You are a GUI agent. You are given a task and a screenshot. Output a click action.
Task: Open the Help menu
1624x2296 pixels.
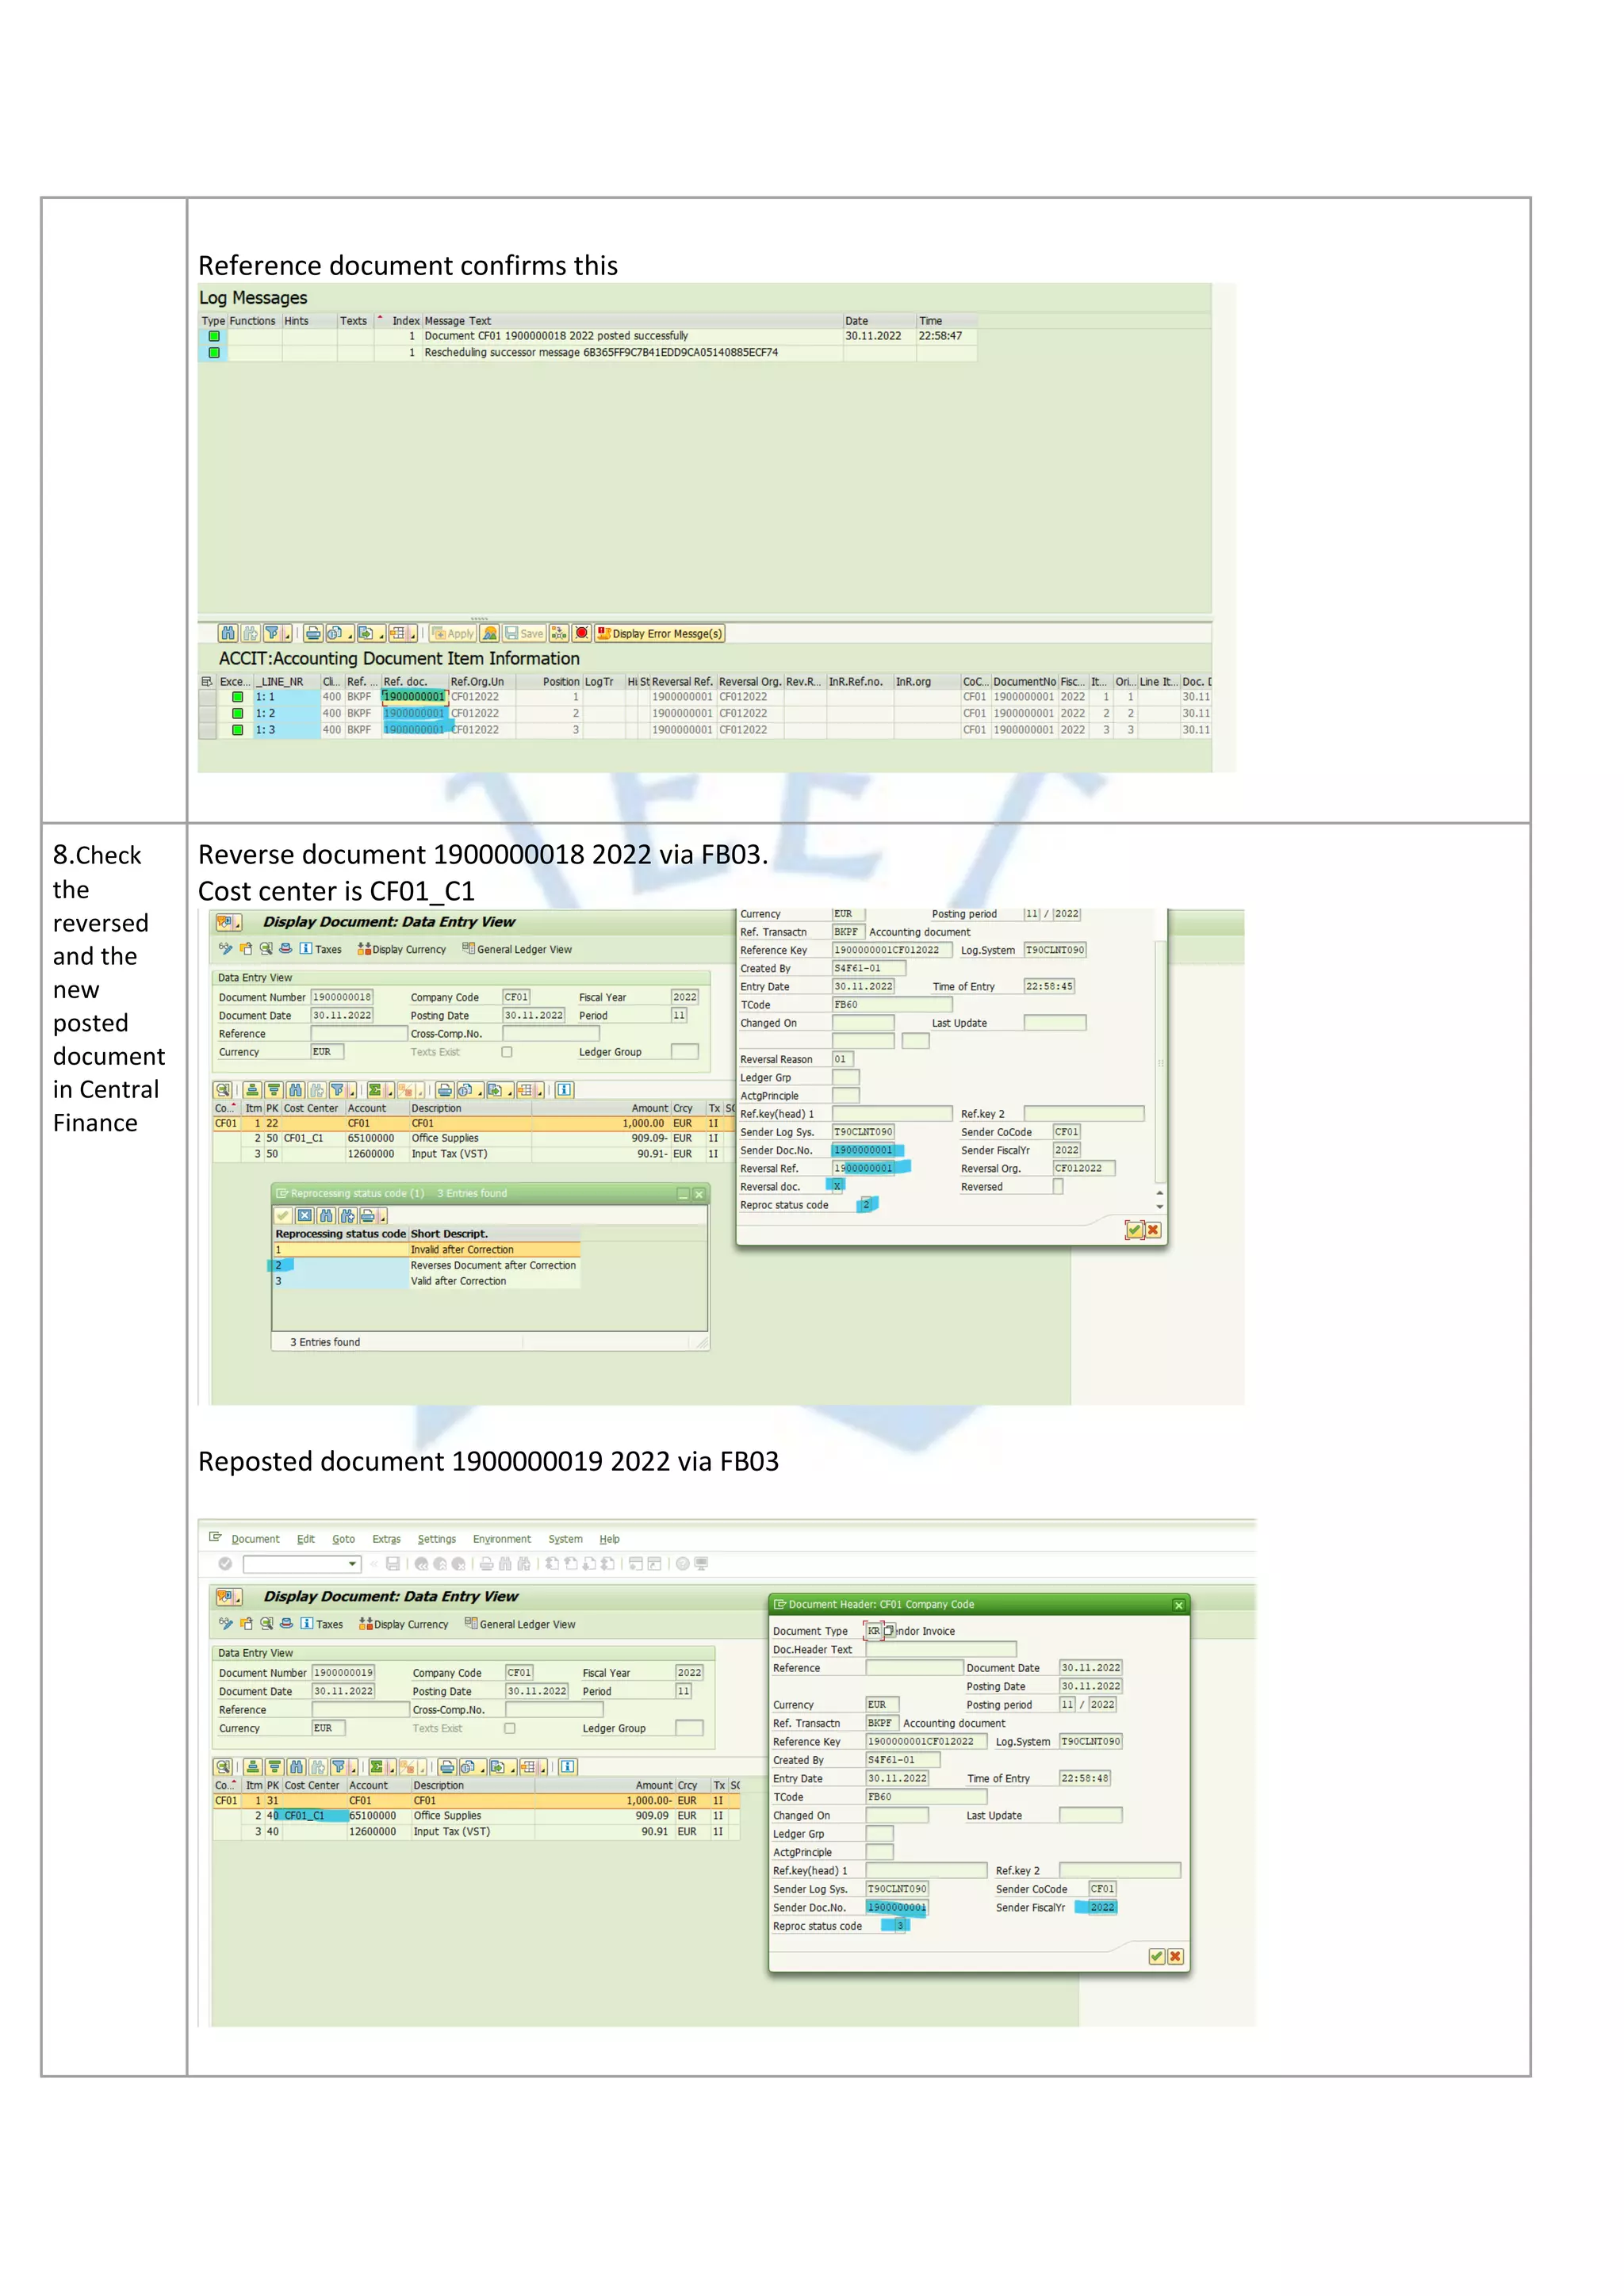coord(609,1539)
